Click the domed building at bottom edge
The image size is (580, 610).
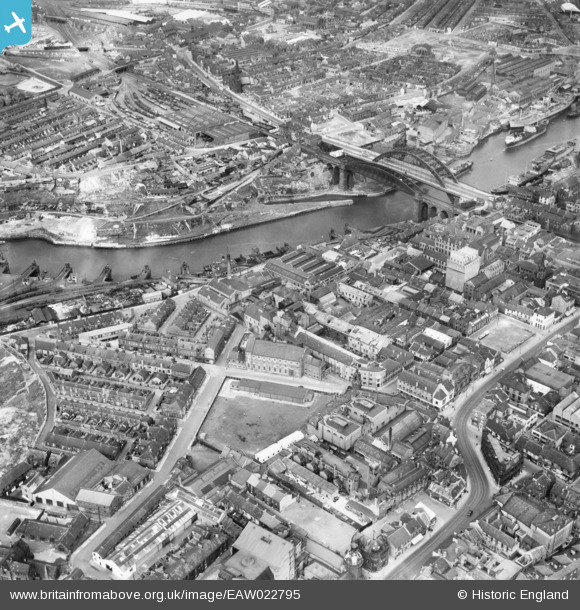tap(354, 560)
